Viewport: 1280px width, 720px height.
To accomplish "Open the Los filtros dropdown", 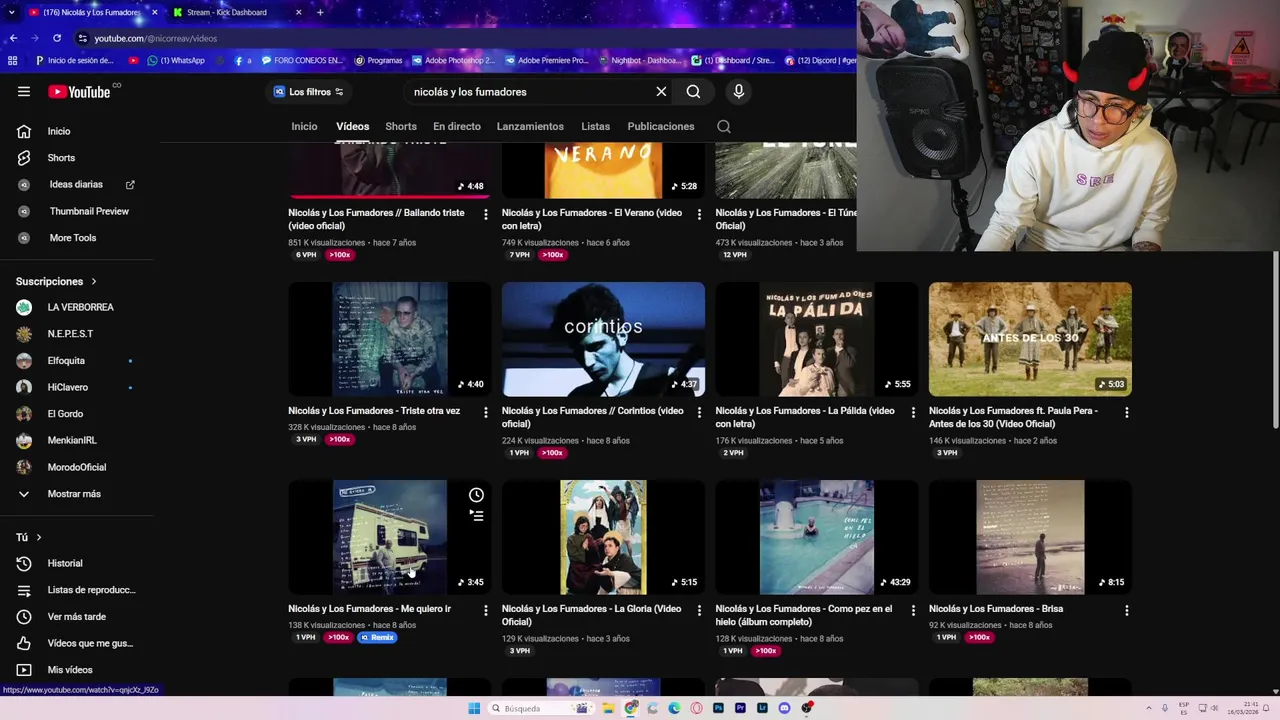I will 309,92.
